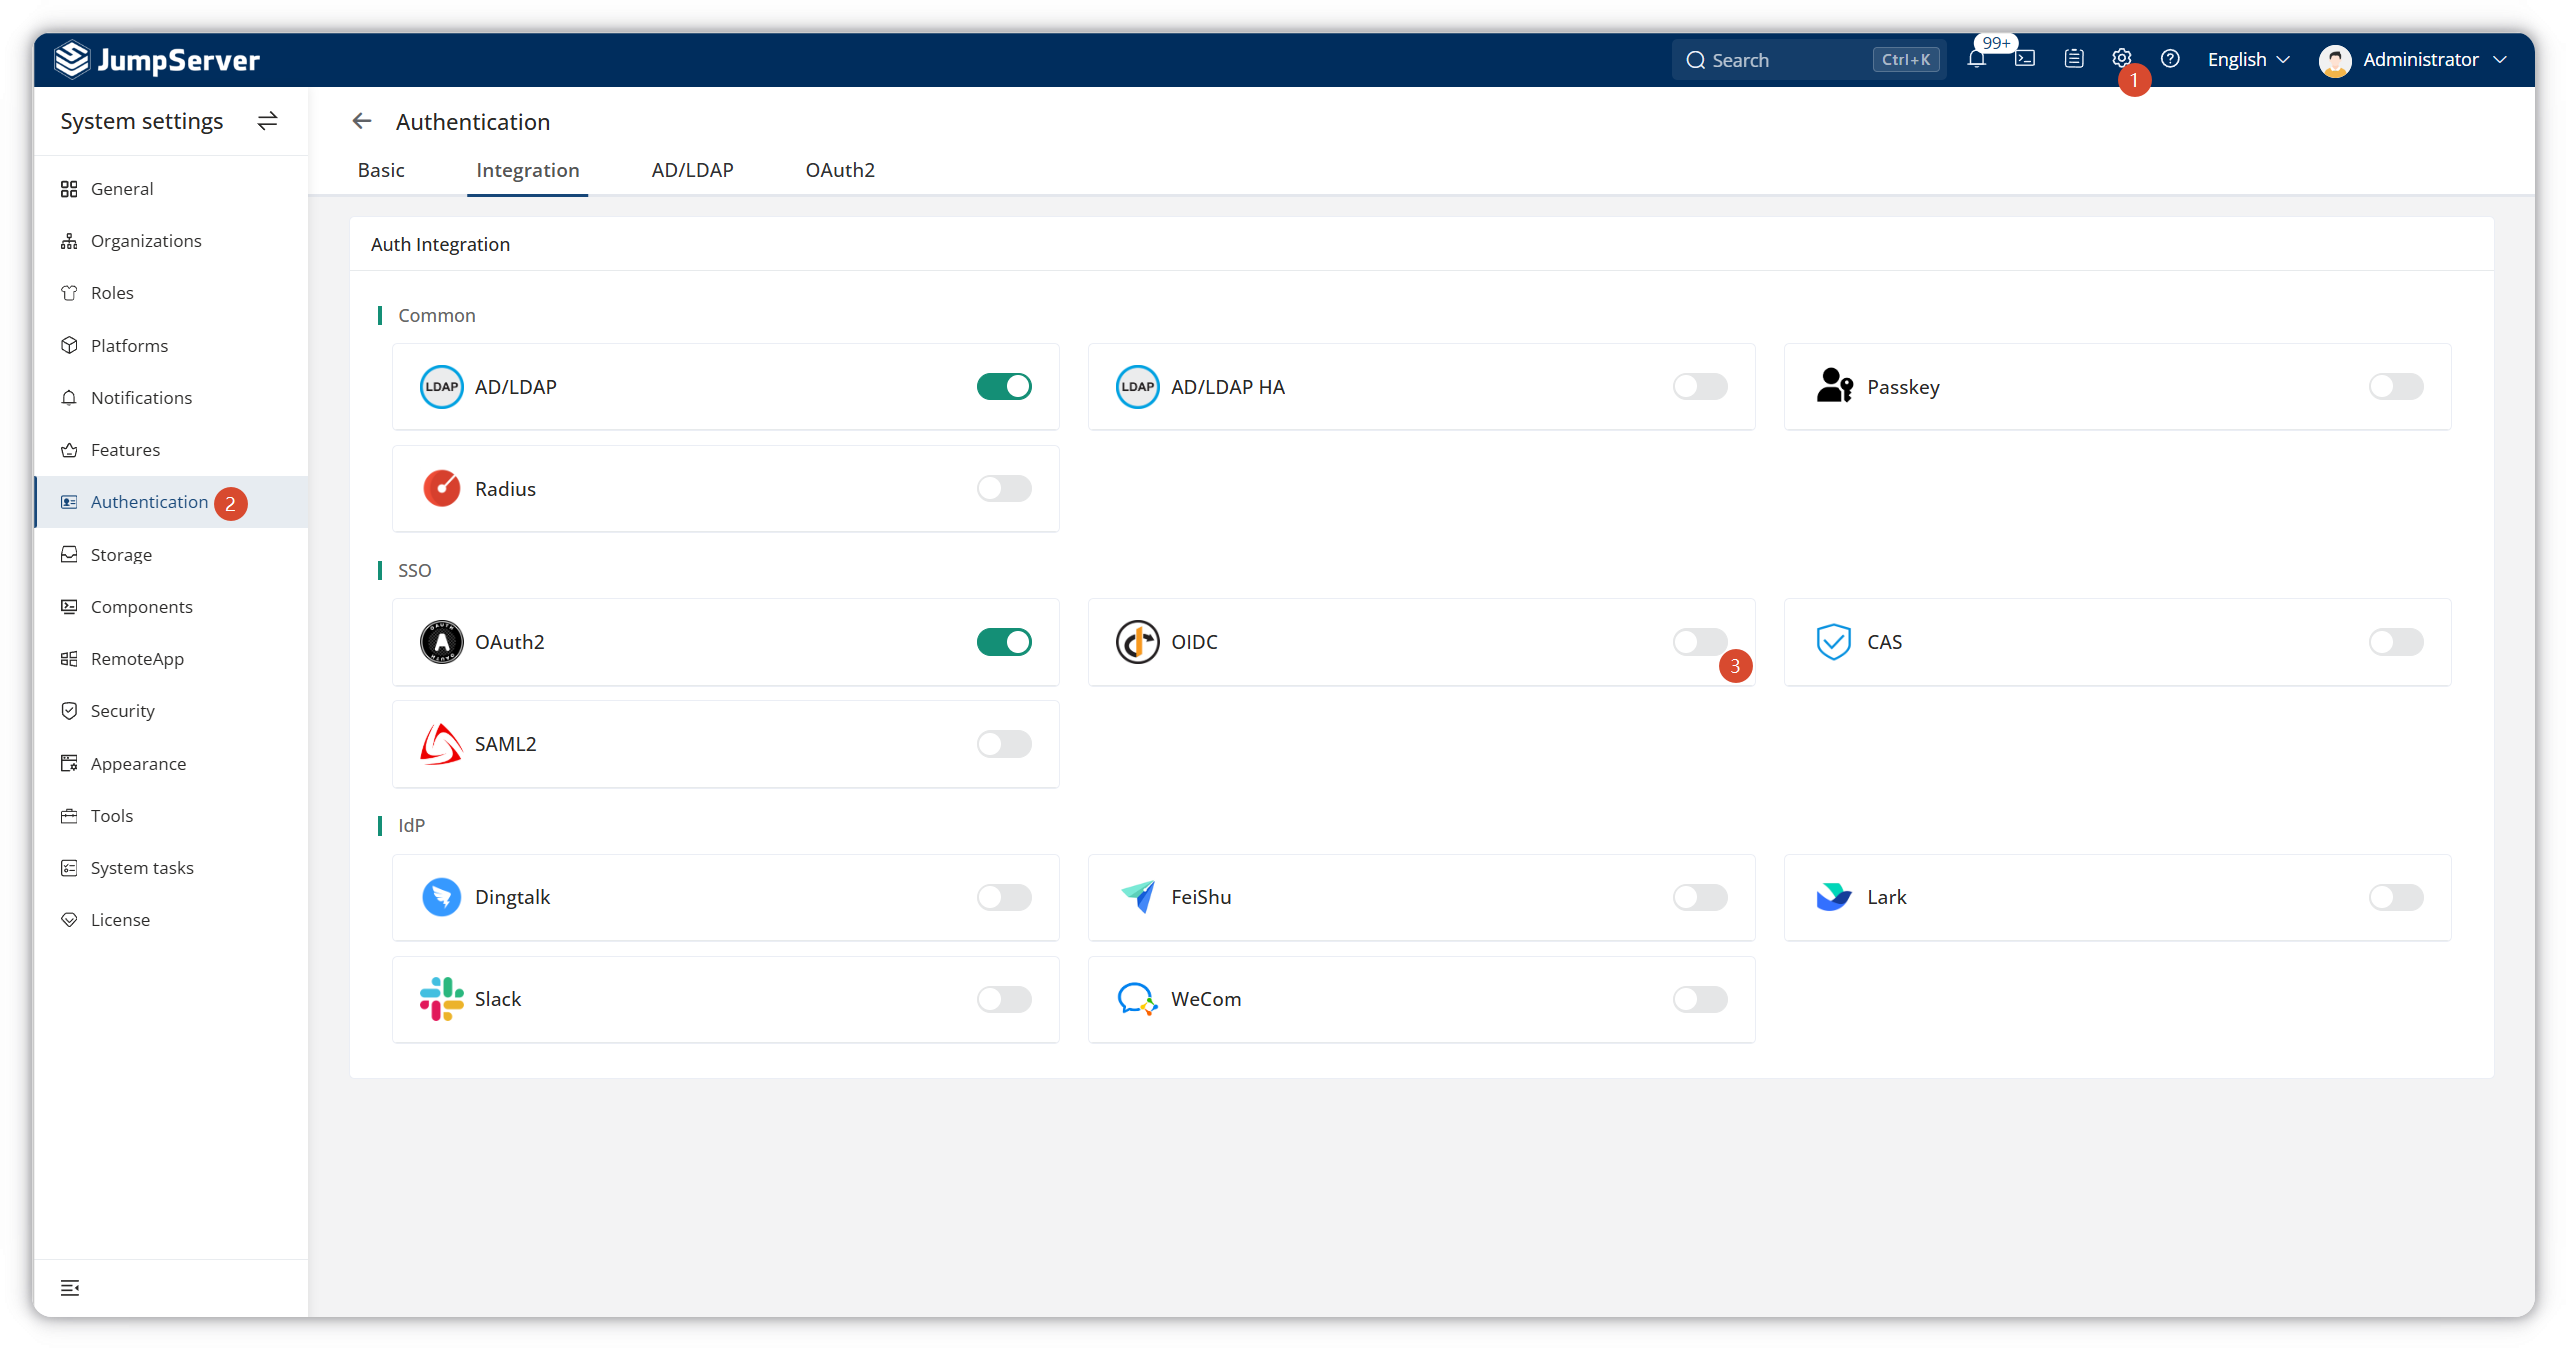Enable the FeiShu toggle

click(x=1700, y=897)
